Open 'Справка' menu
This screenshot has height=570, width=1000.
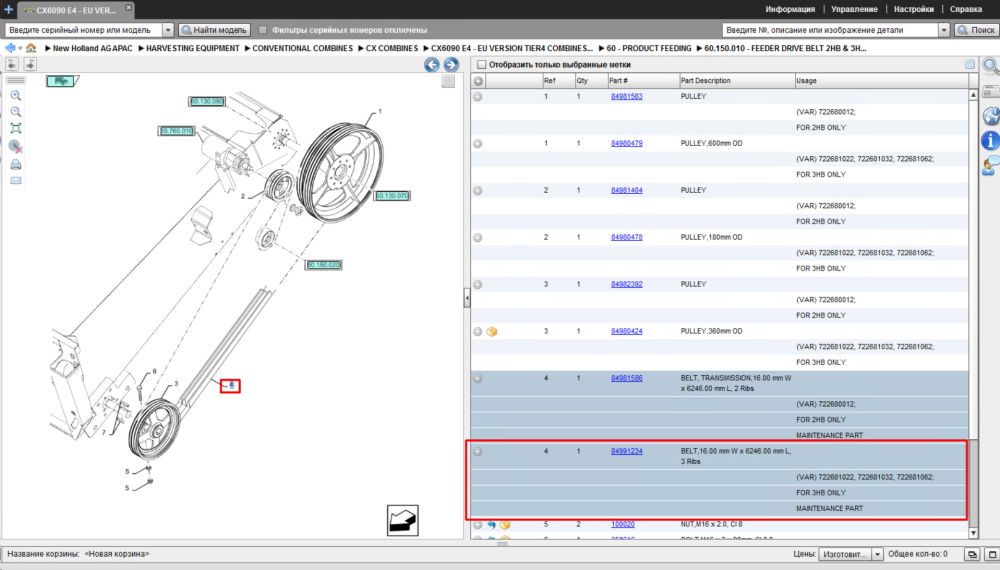coord(966,10)
